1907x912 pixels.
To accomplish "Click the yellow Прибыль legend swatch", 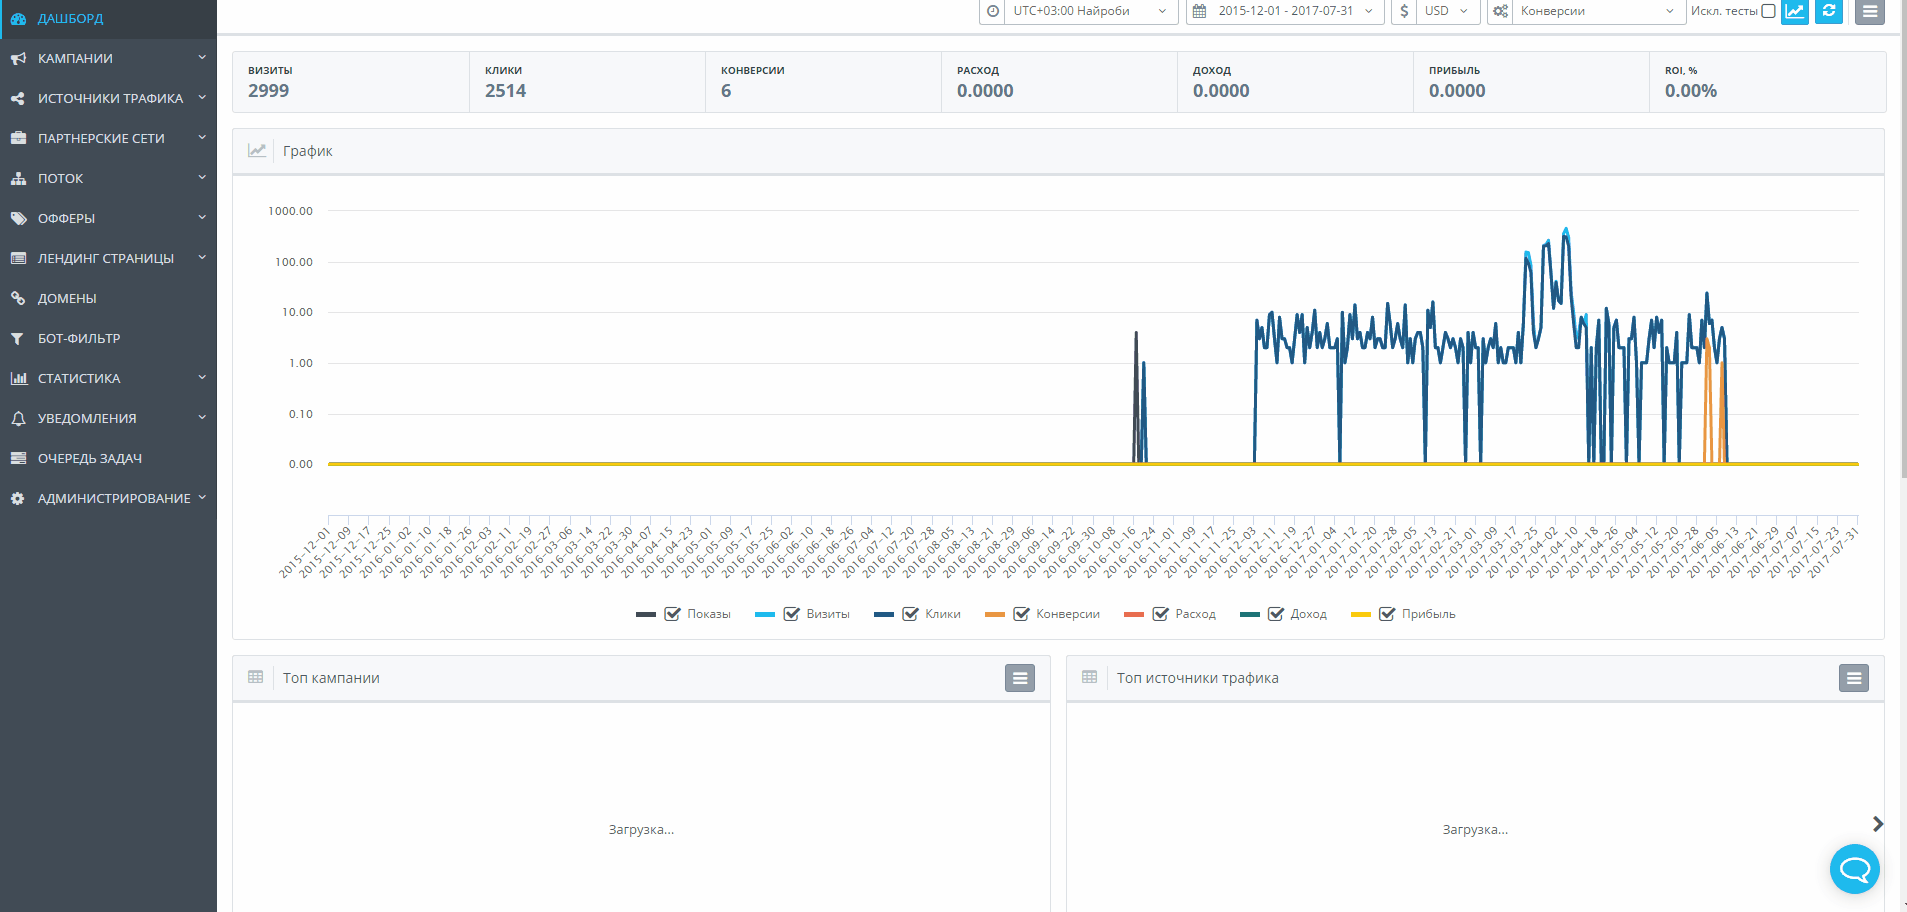I will coord(1360,614).
